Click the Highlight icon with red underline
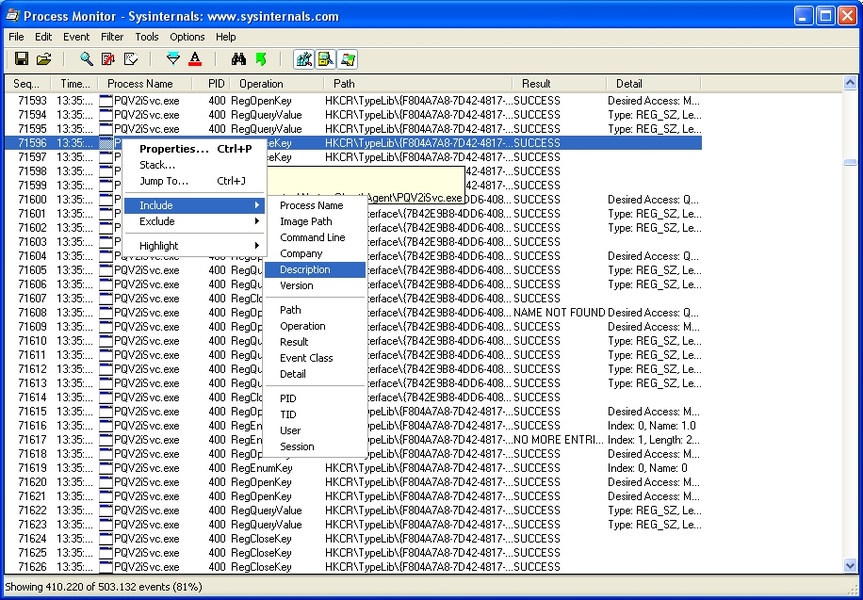 tap(195, 59)
